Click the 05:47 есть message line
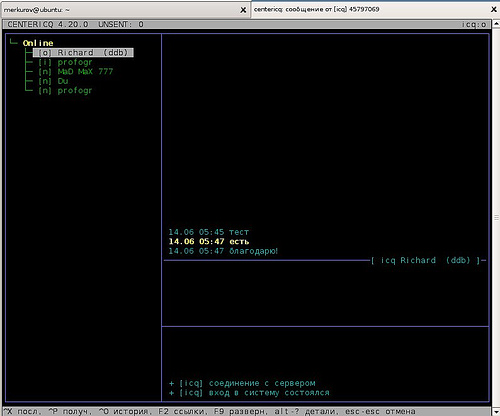This screenshot has width=500, height=416. tap(209, 241)
